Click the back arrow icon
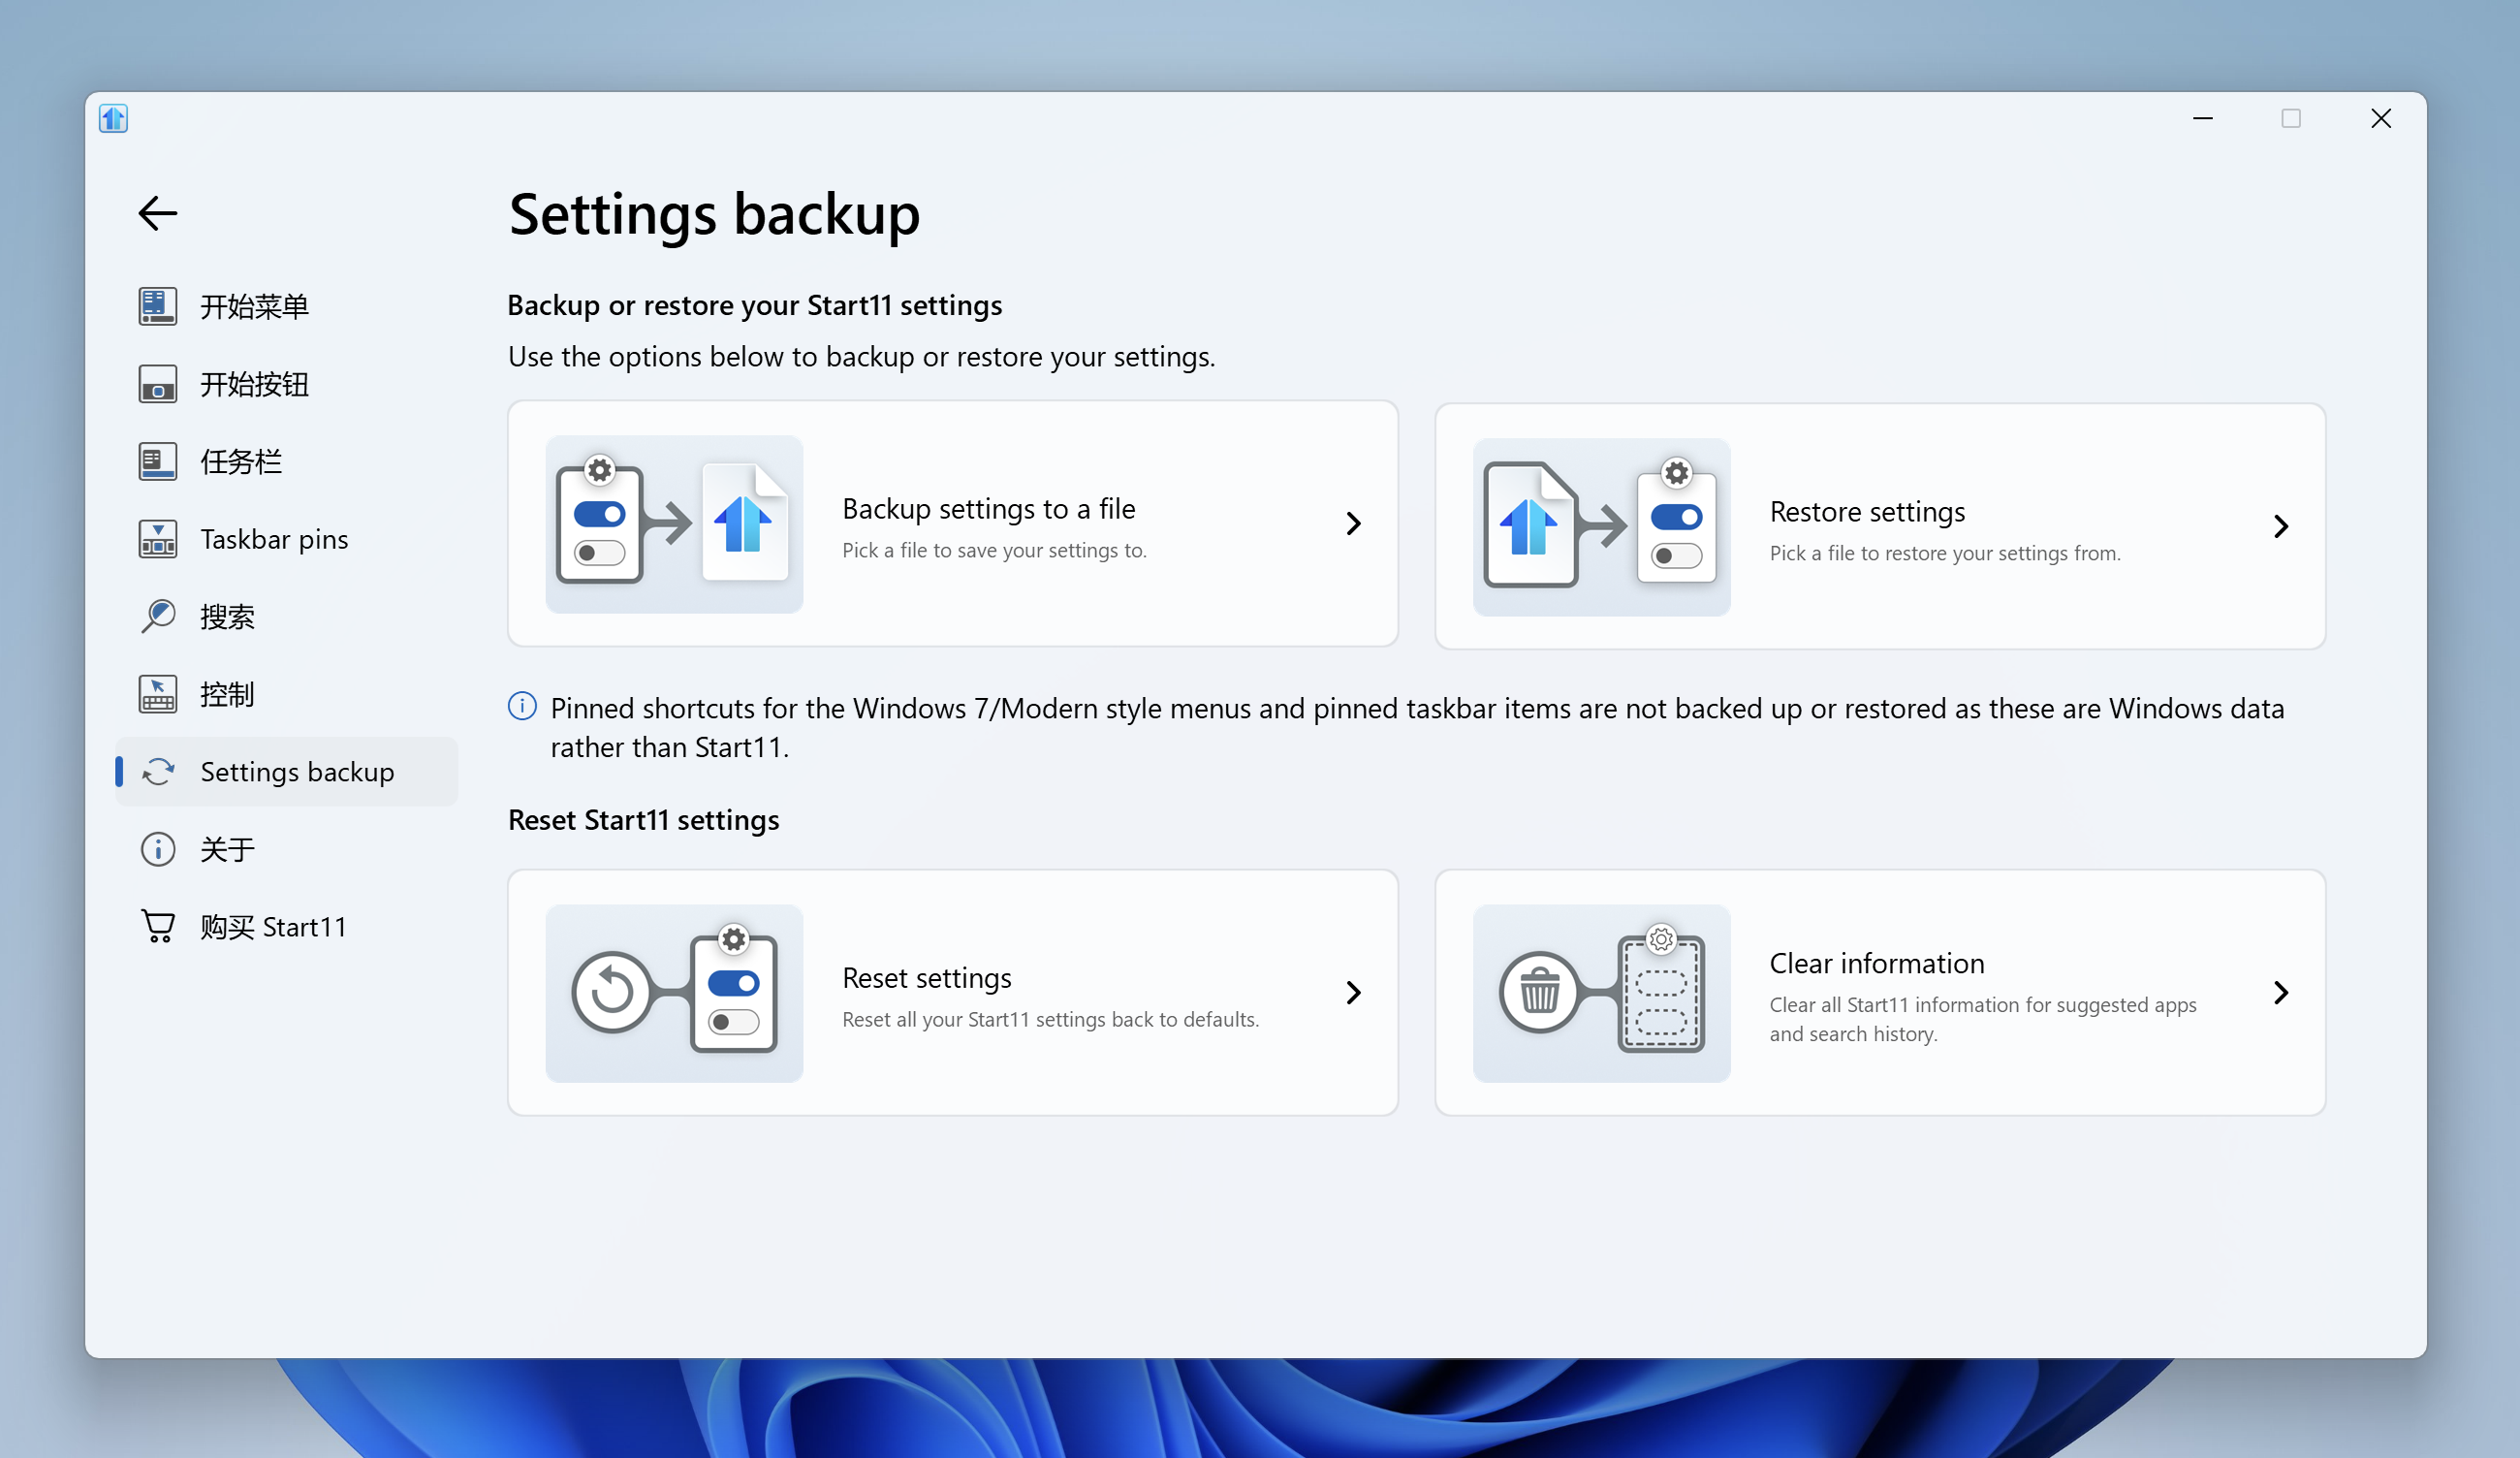Viewport: 2520px width, 1458px height. tap(157, 213)
